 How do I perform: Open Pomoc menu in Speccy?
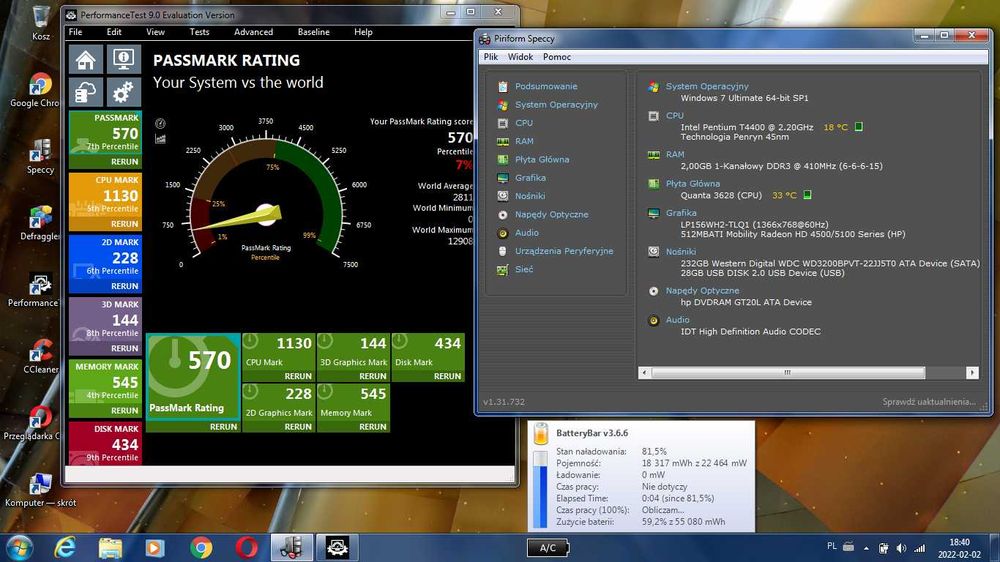pos(557,57)
